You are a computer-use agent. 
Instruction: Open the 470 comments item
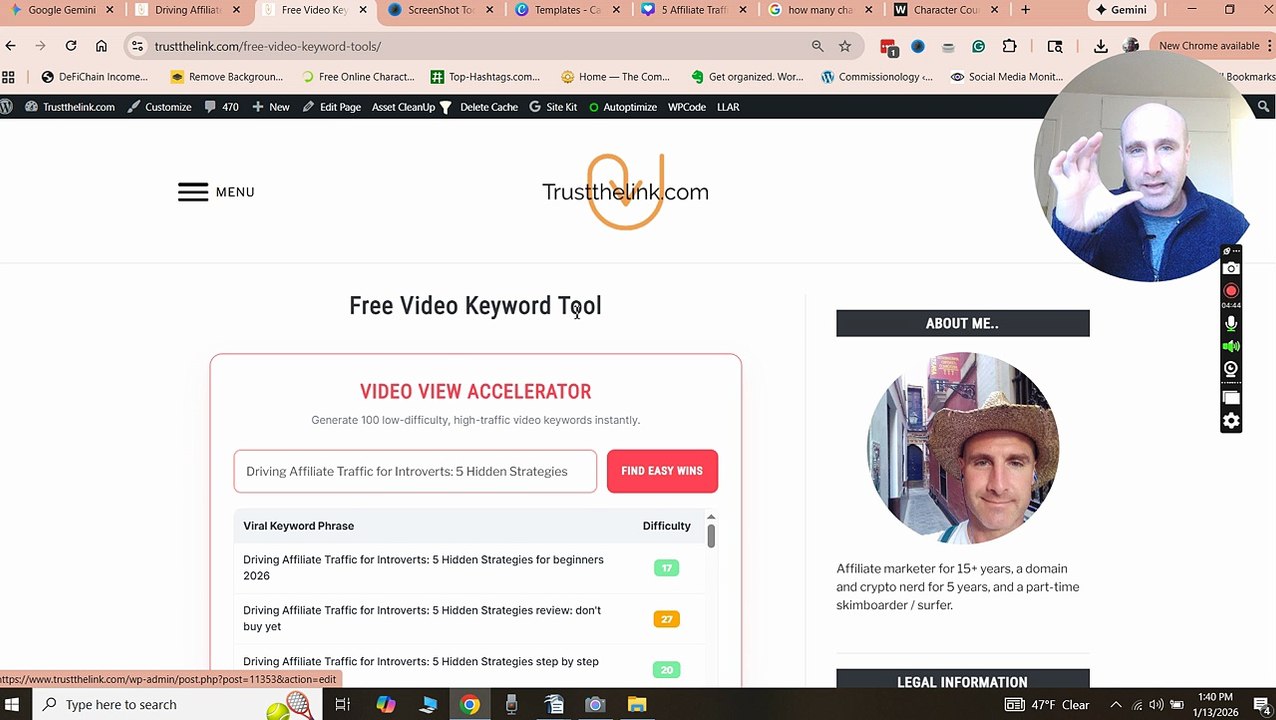[221, 107]
